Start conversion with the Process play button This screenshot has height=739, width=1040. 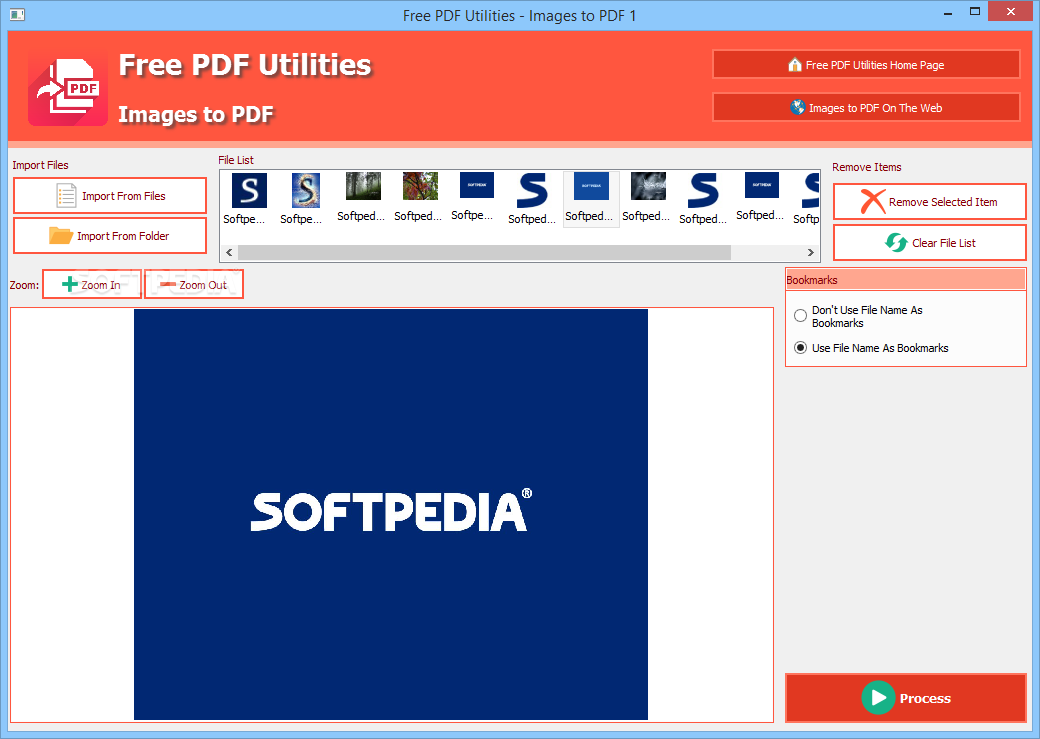tap(905, 698)
